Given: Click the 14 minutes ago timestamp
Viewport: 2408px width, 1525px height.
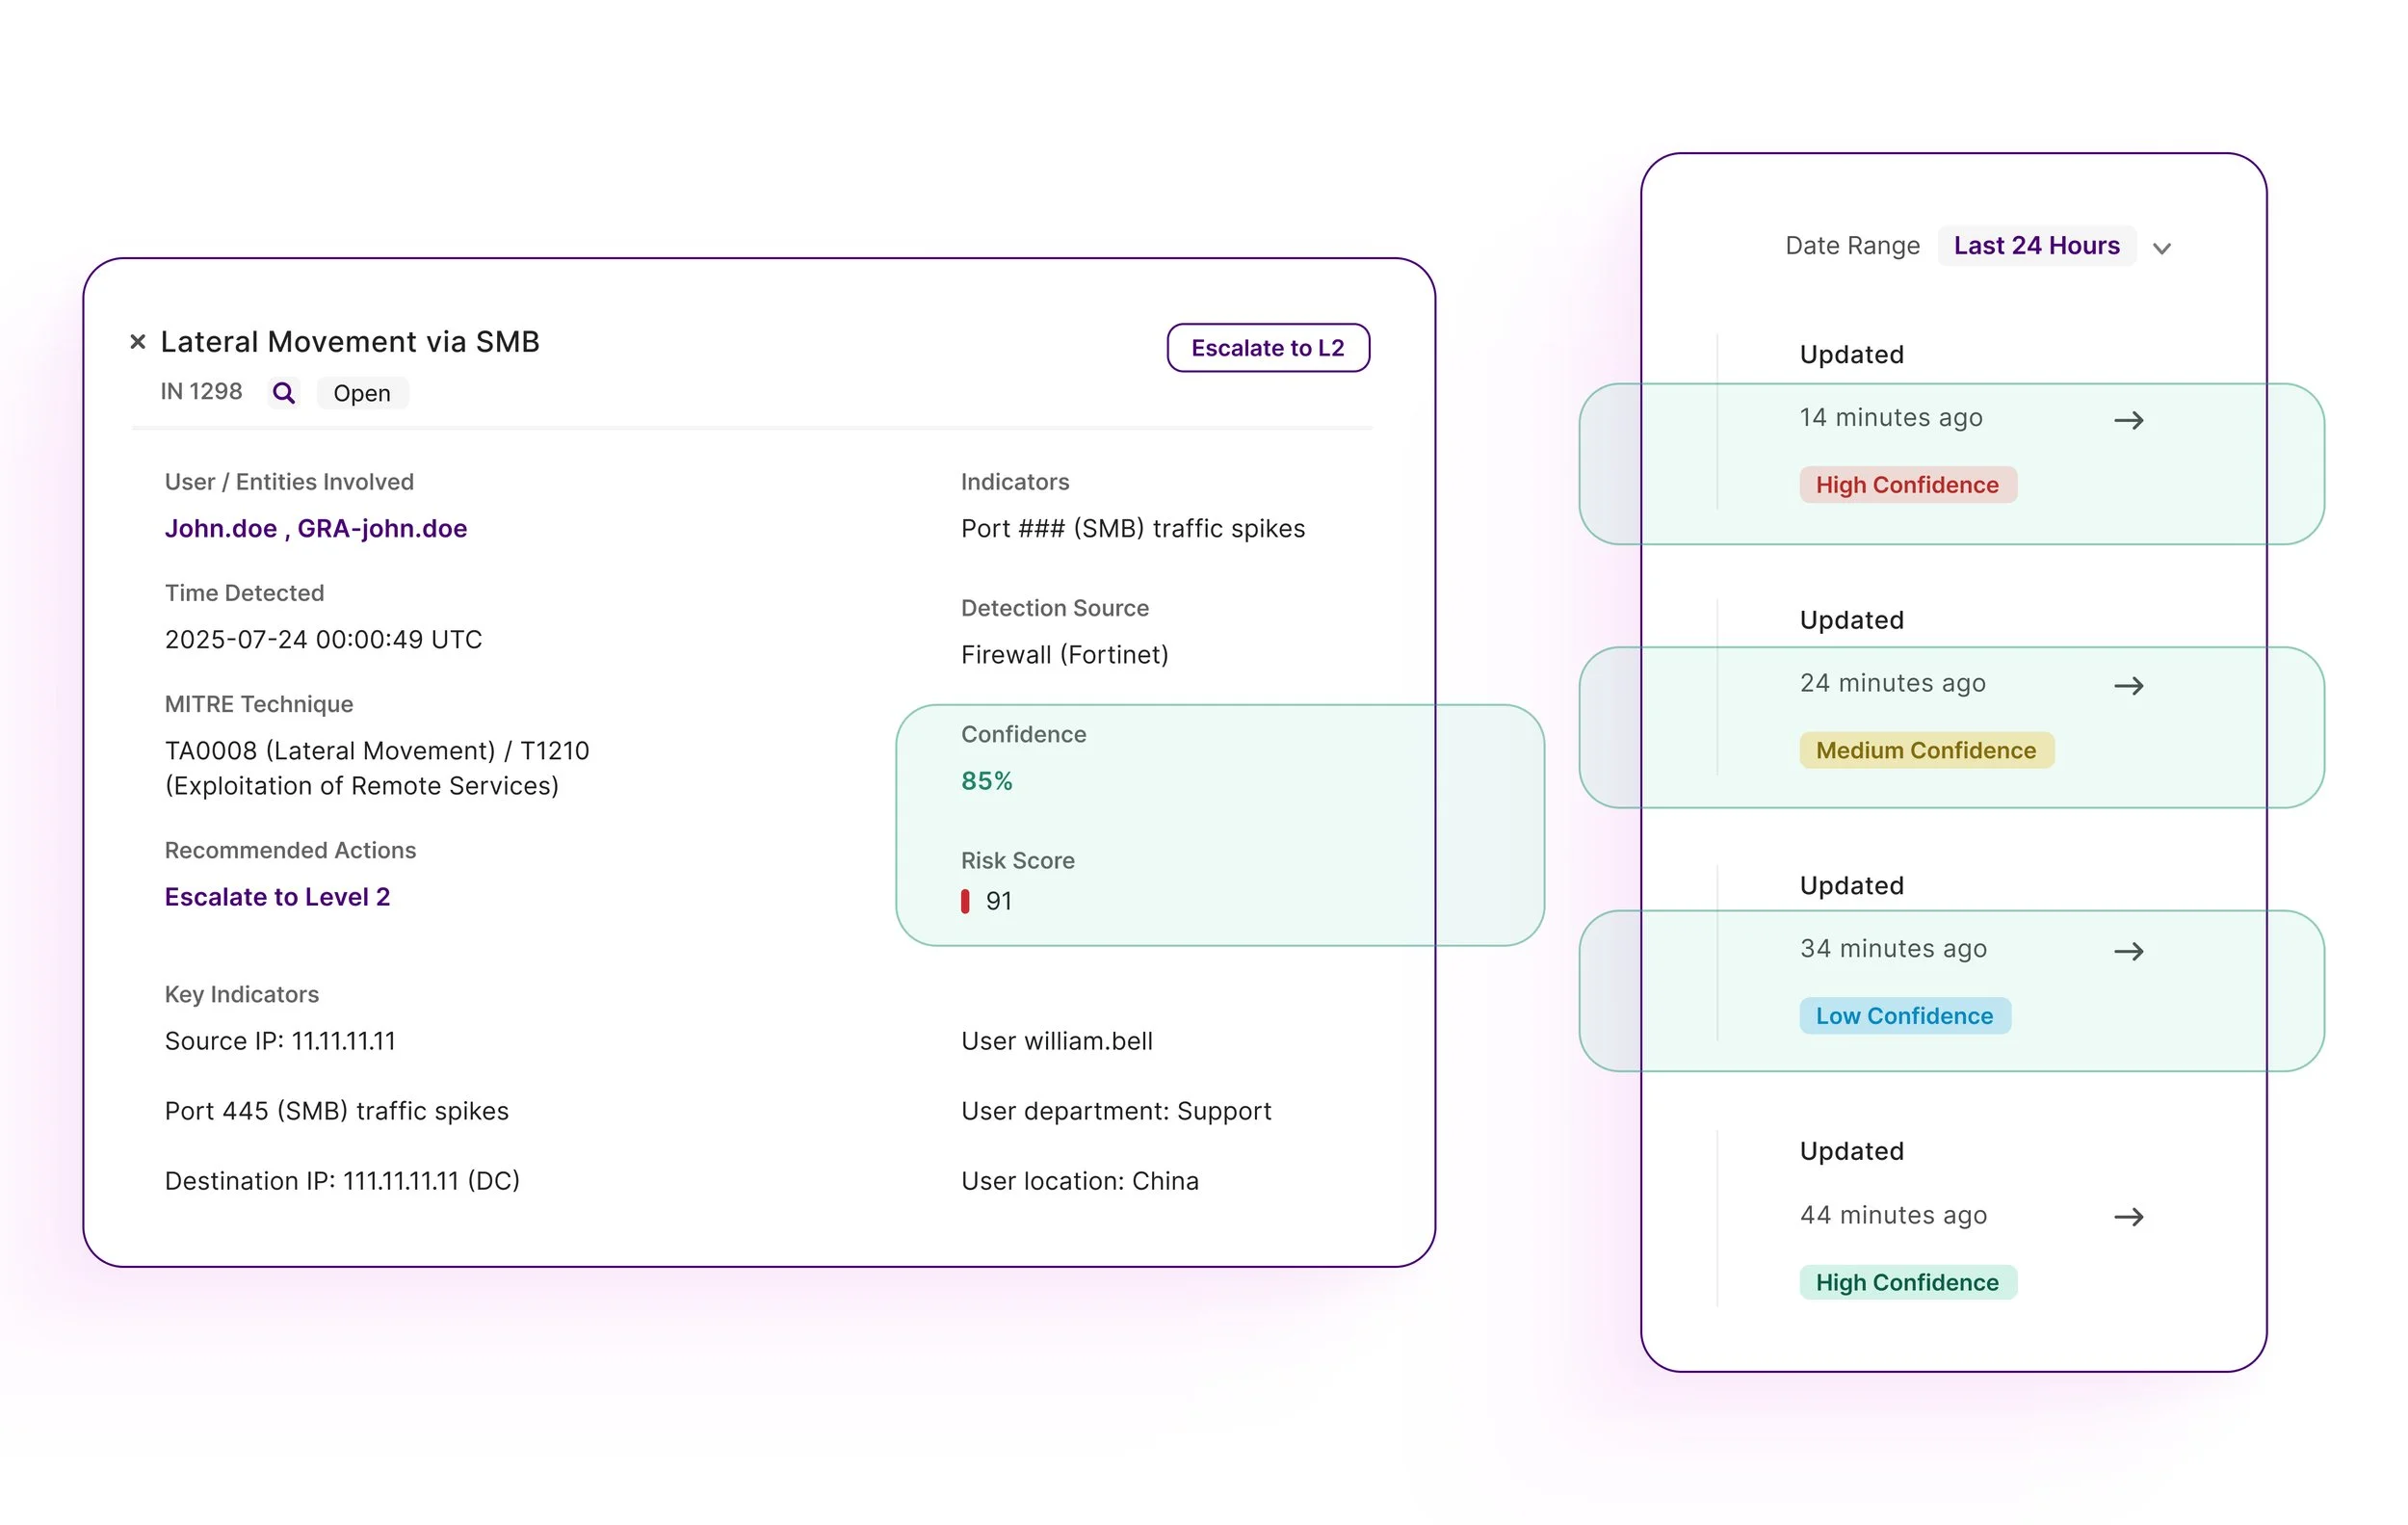Looking at the screenshot, I should [x=1891, y=418].
